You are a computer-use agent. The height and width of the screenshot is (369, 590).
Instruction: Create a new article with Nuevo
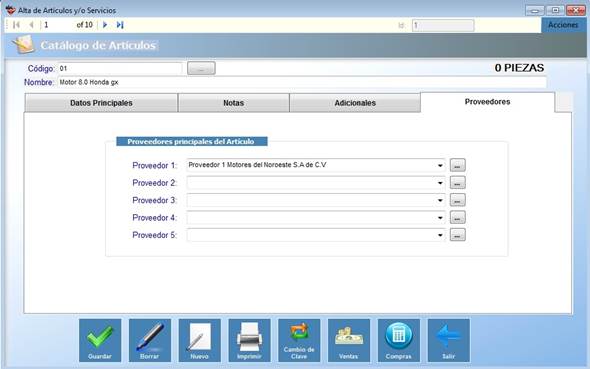click(199, 340)
